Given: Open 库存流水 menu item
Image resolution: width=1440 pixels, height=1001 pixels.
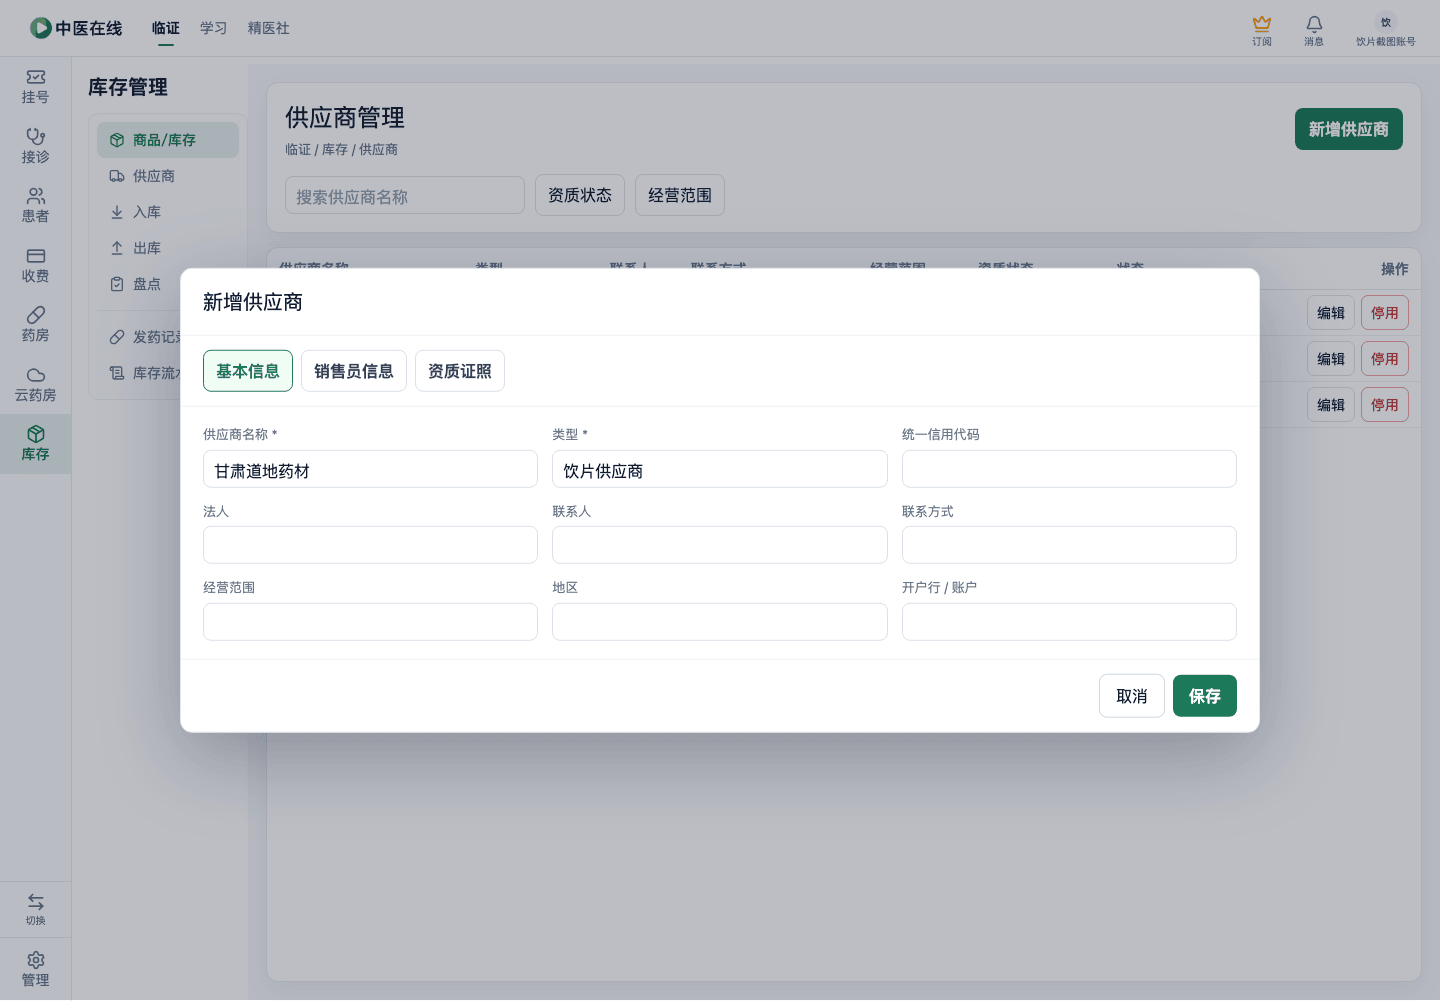Looking at the screenshot, I should point(140,373).
